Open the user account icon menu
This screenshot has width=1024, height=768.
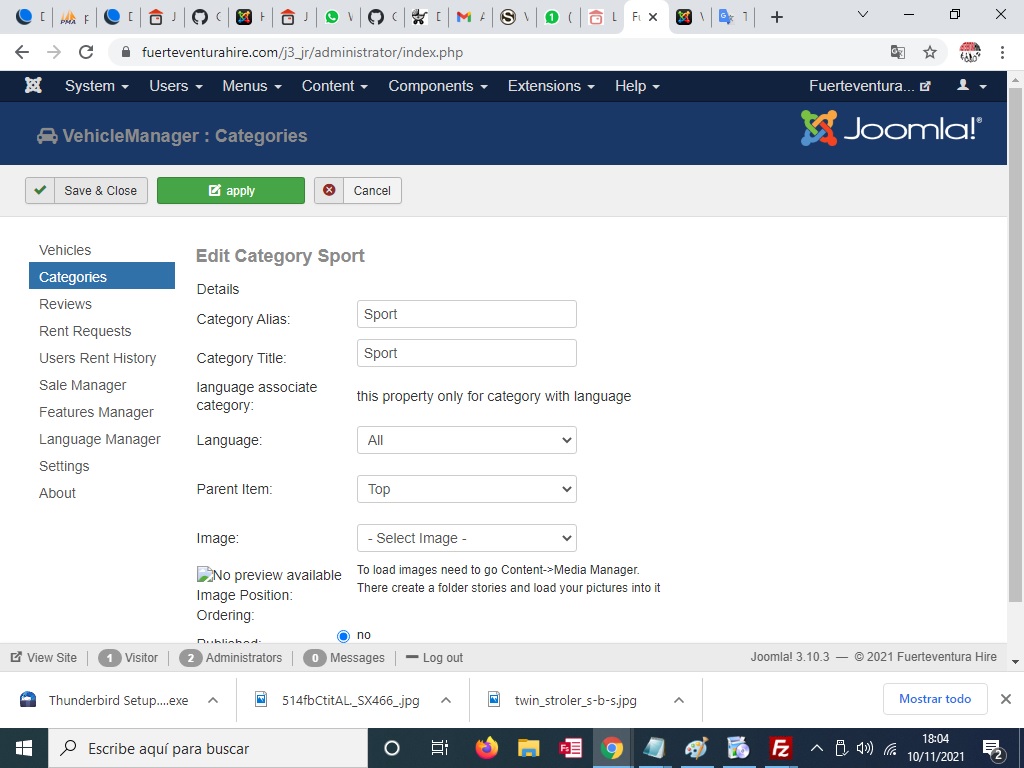click(x=970, y=86)
